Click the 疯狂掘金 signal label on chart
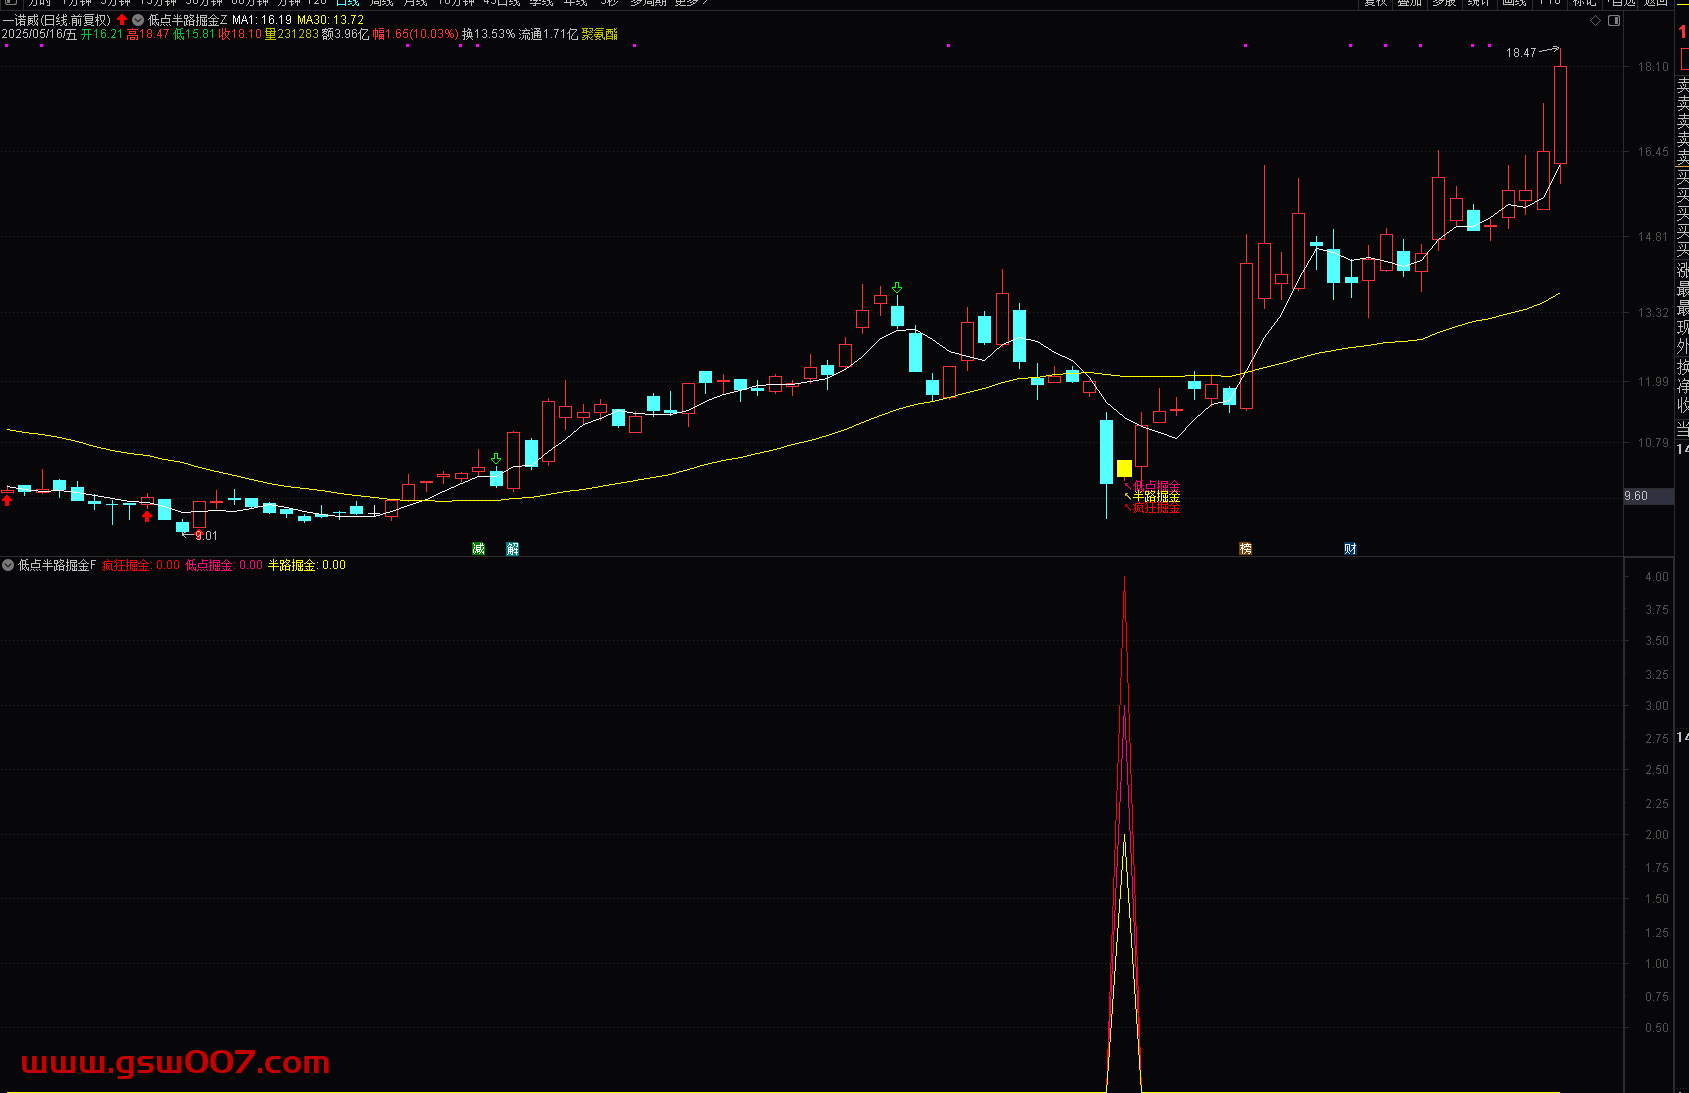This screenshot has width=1689, height=1093. (x=1156, y=508)
